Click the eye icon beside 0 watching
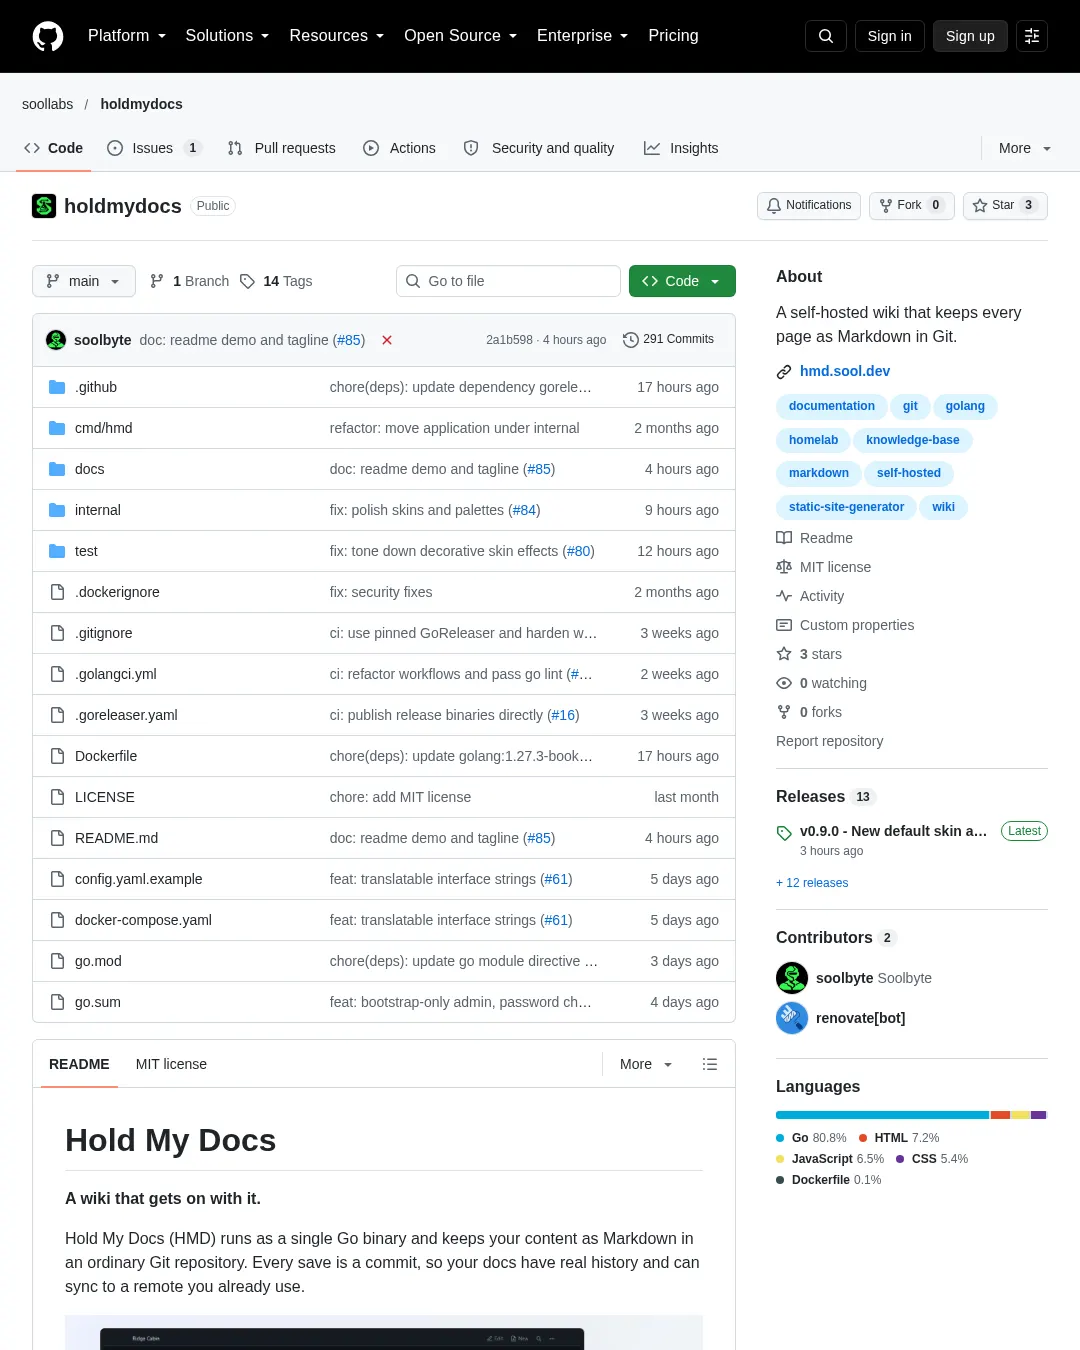Viewport: 1080px width, 1350px height. (784, 683)
